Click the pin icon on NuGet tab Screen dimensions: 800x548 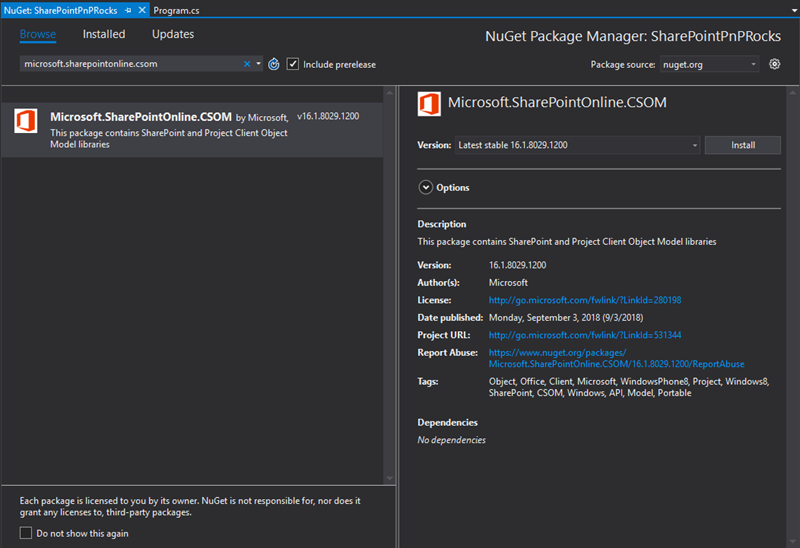(128, 10)
